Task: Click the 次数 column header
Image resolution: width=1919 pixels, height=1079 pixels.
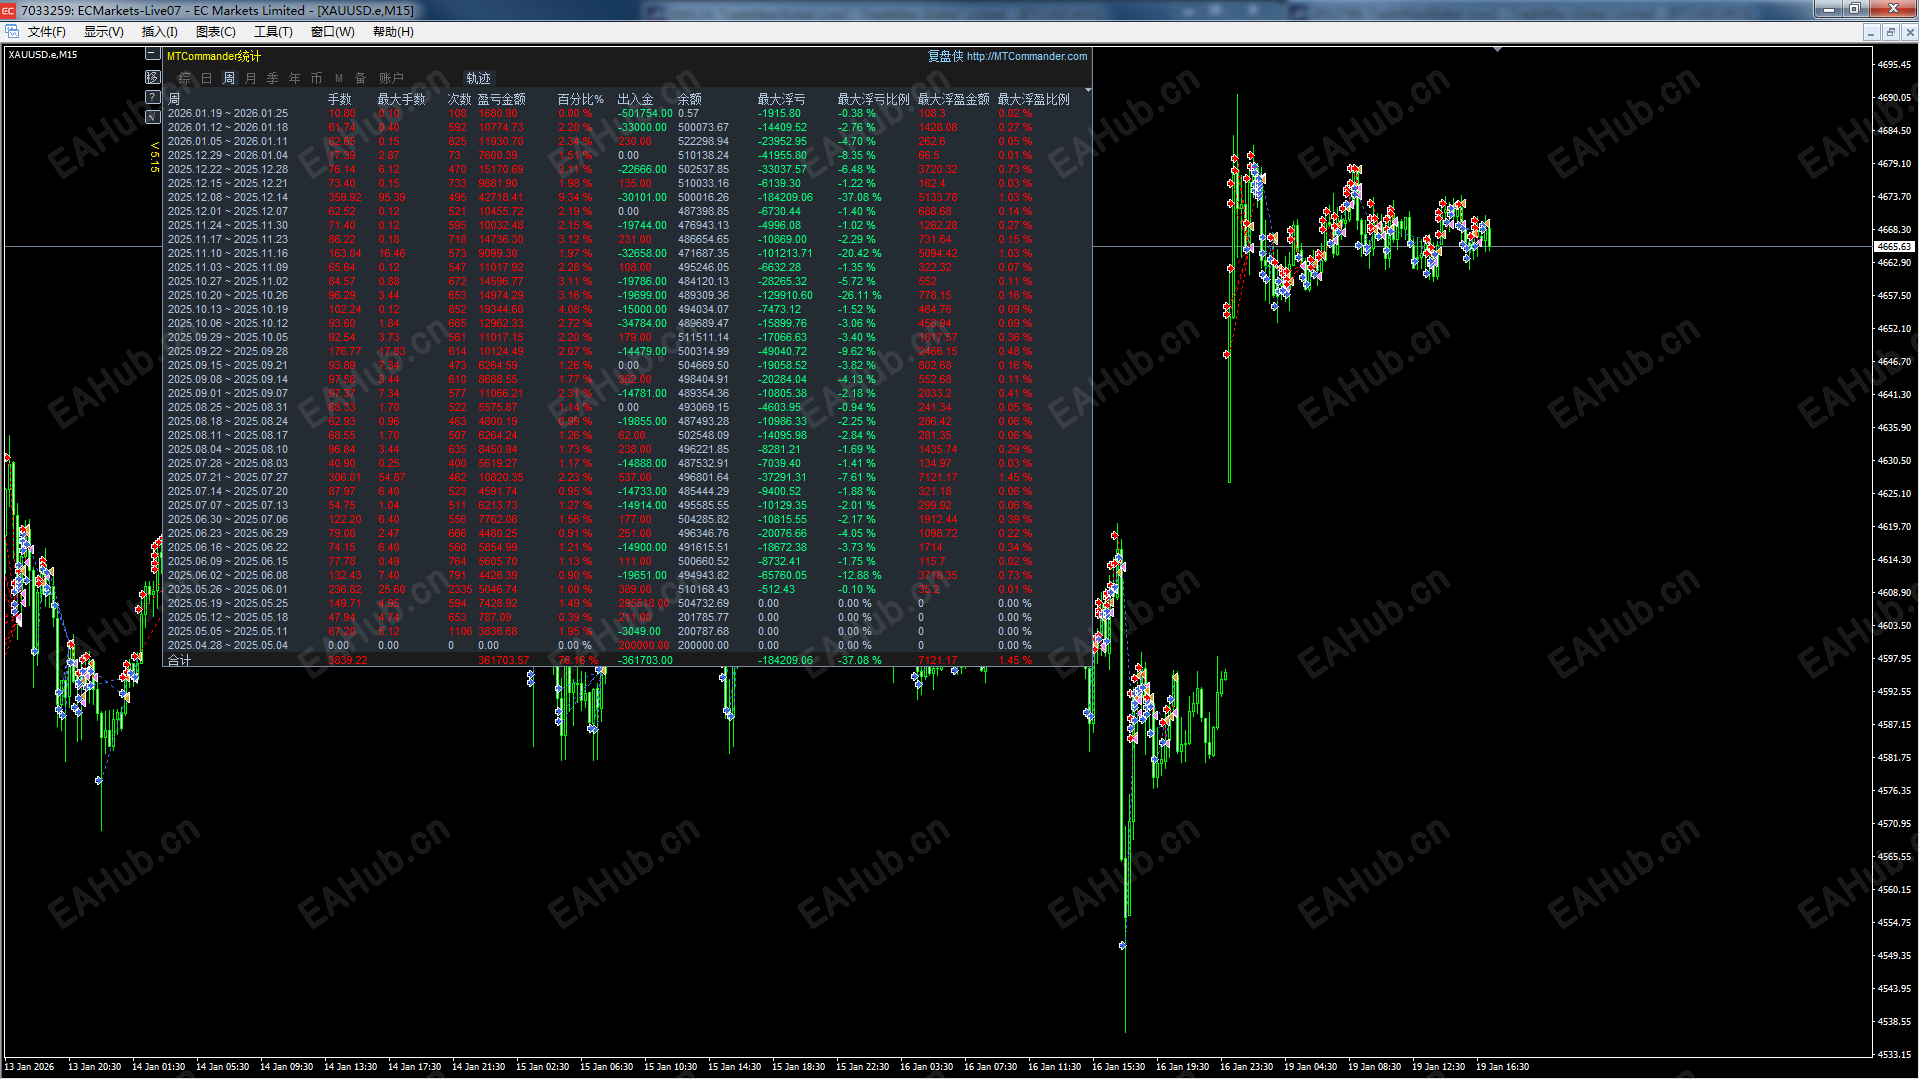Action: 460,99
